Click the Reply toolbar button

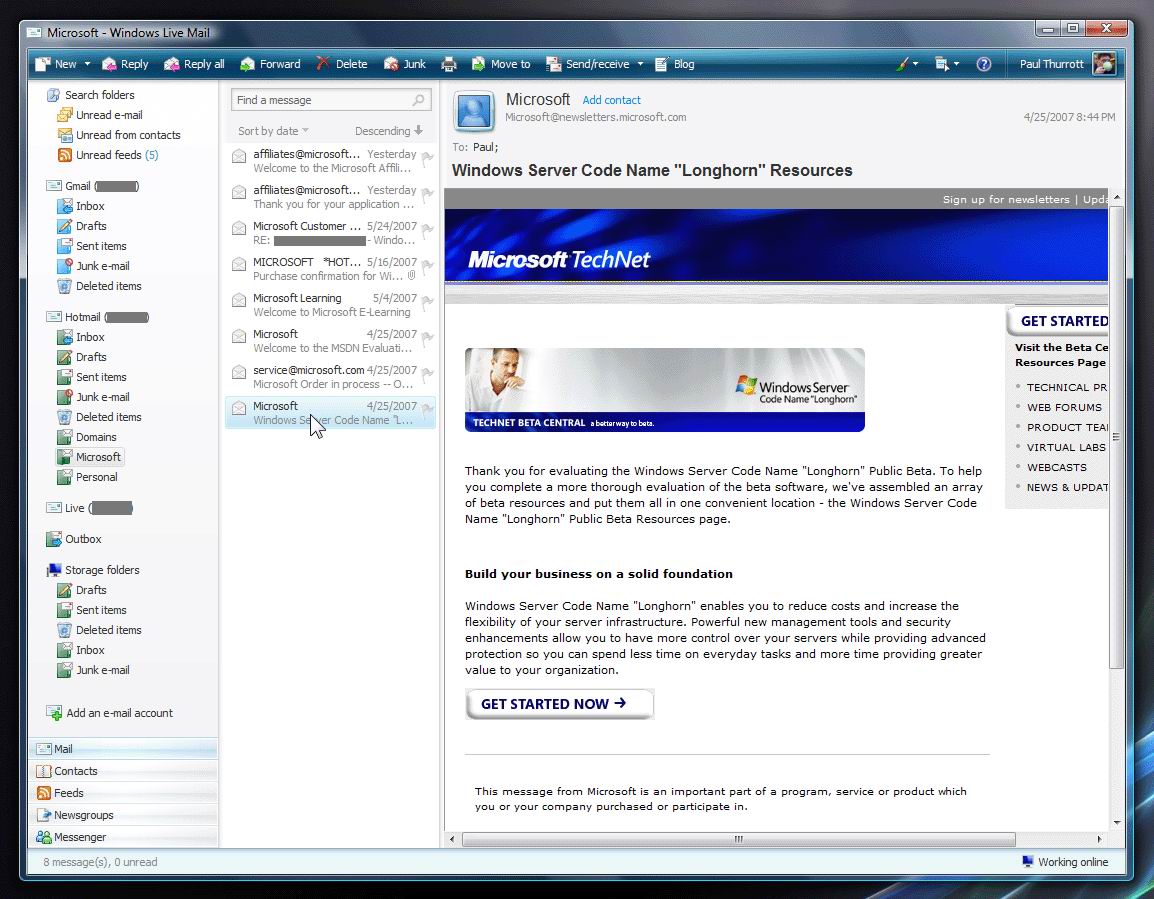pyautogui.click(x=125, y=64)
